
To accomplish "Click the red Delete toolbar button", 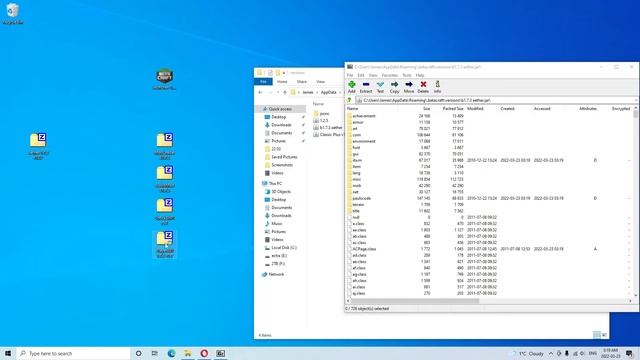I will click(423, 87).
